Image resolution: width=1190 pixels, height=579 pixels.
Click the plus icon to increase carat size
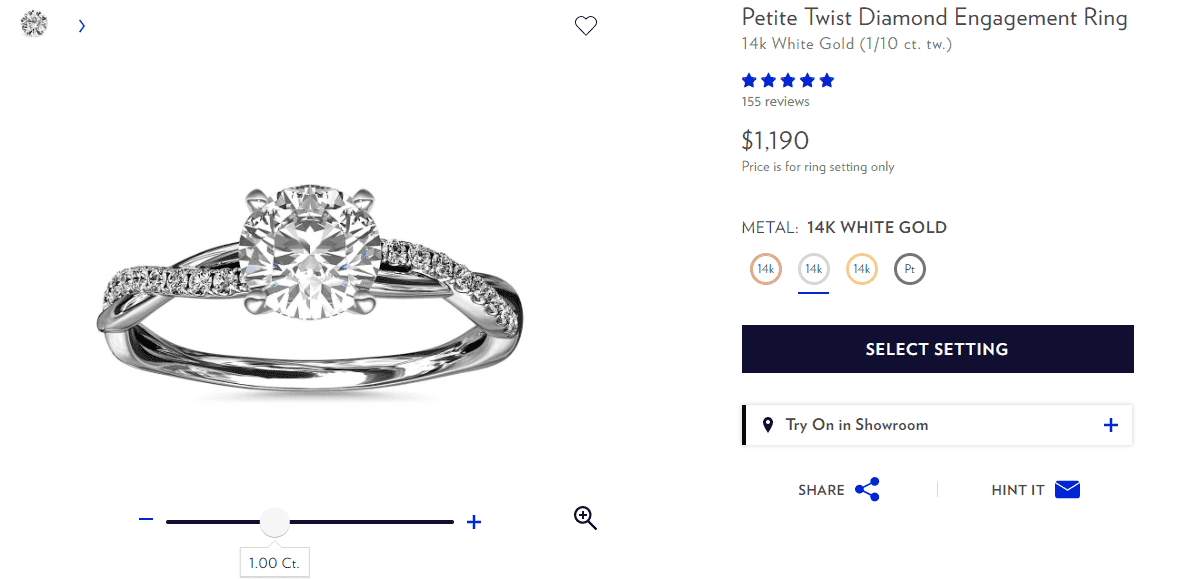click(x=473, y=521)
